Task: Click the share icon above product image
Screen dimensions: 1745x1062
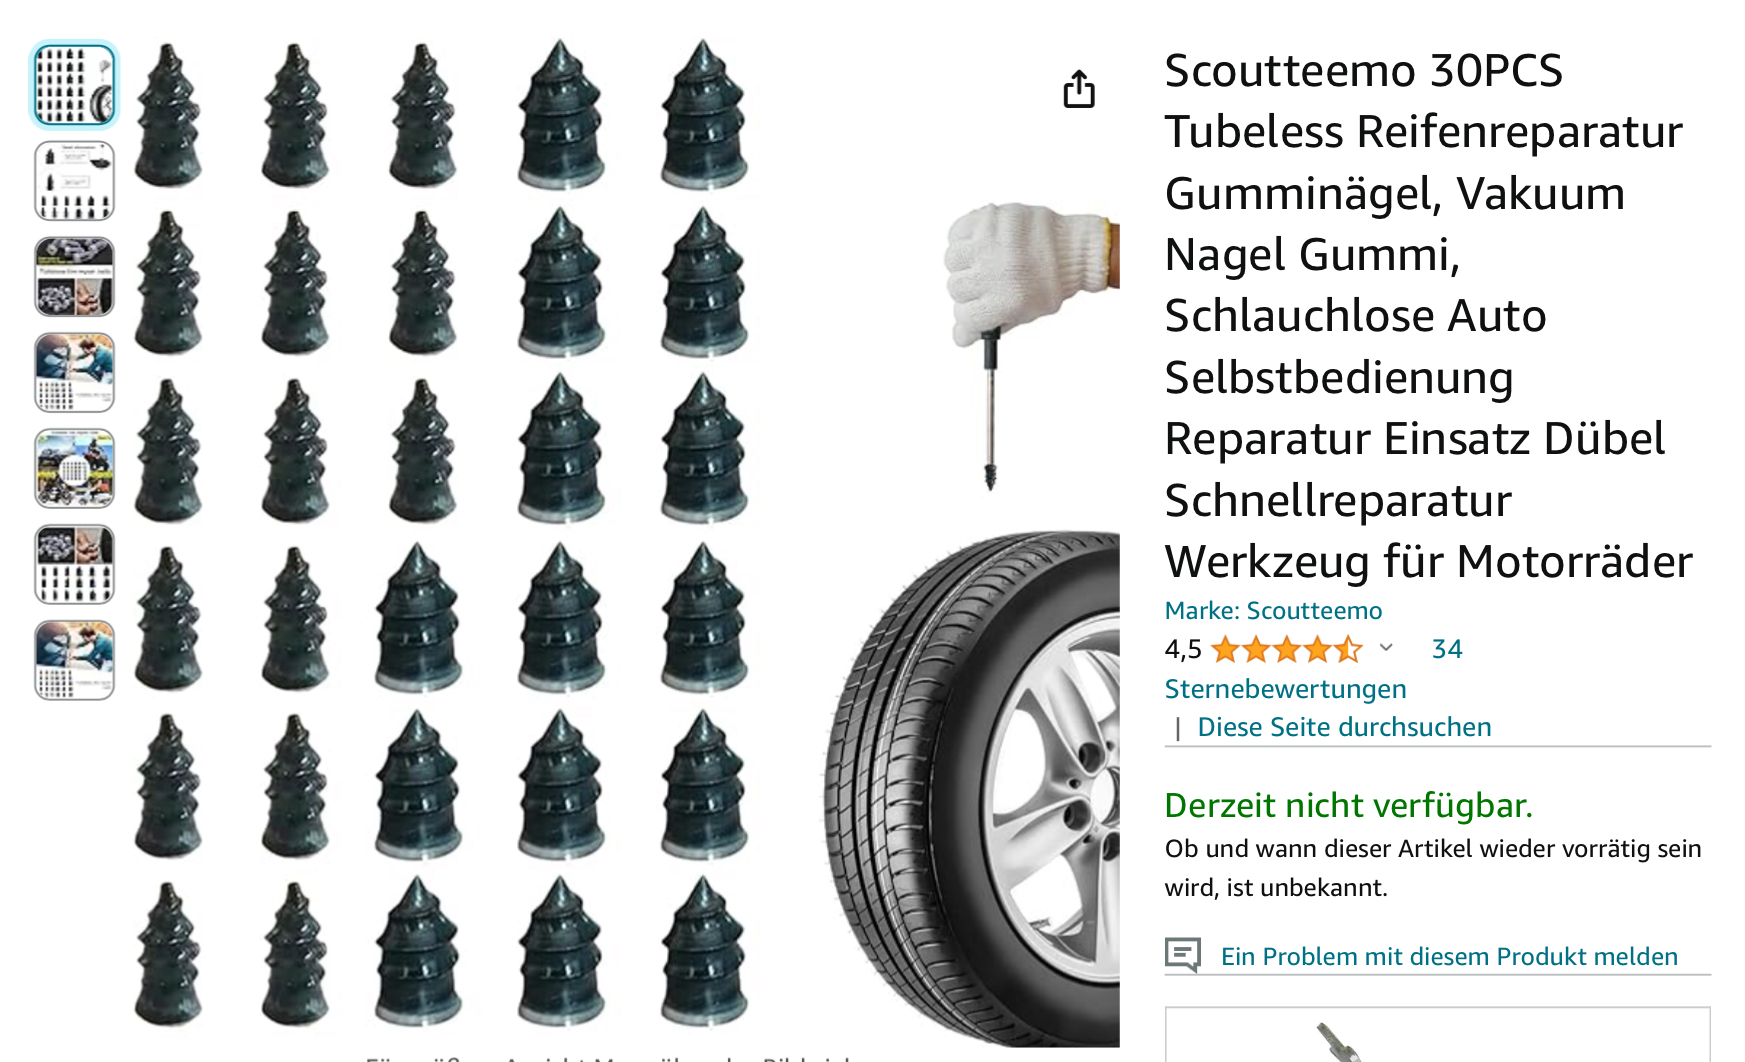Action: coord(1079,88)
